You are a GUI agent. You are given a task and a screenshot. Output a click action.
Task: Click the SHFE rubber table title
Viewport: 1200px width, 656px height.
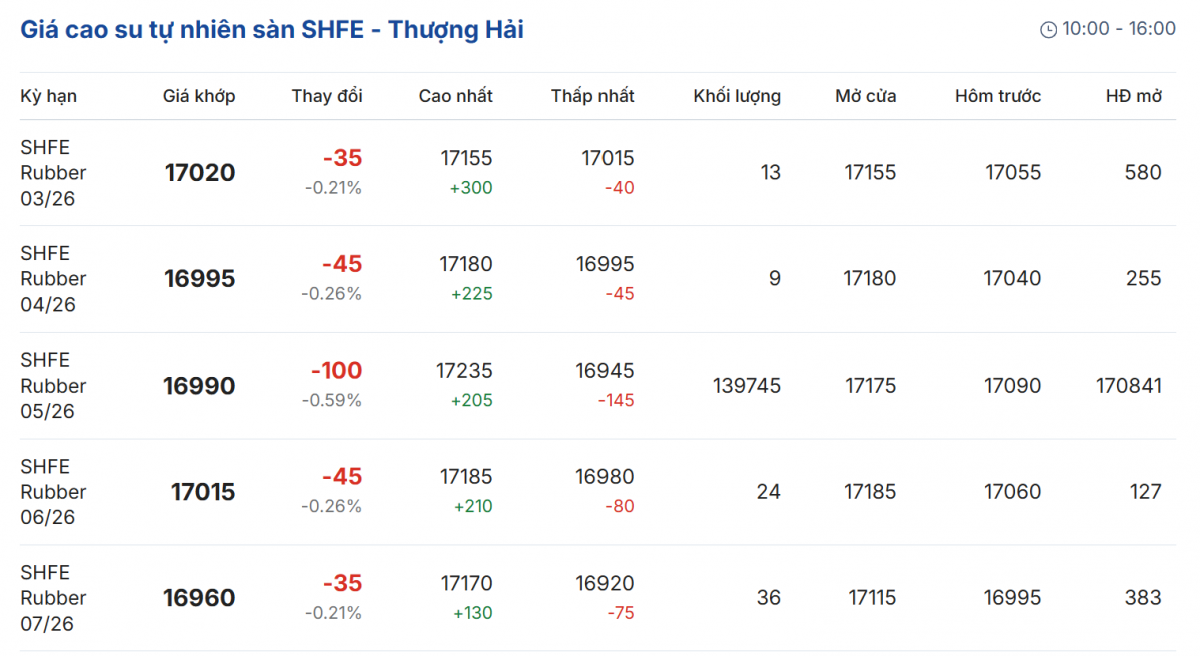click(272, 30)
